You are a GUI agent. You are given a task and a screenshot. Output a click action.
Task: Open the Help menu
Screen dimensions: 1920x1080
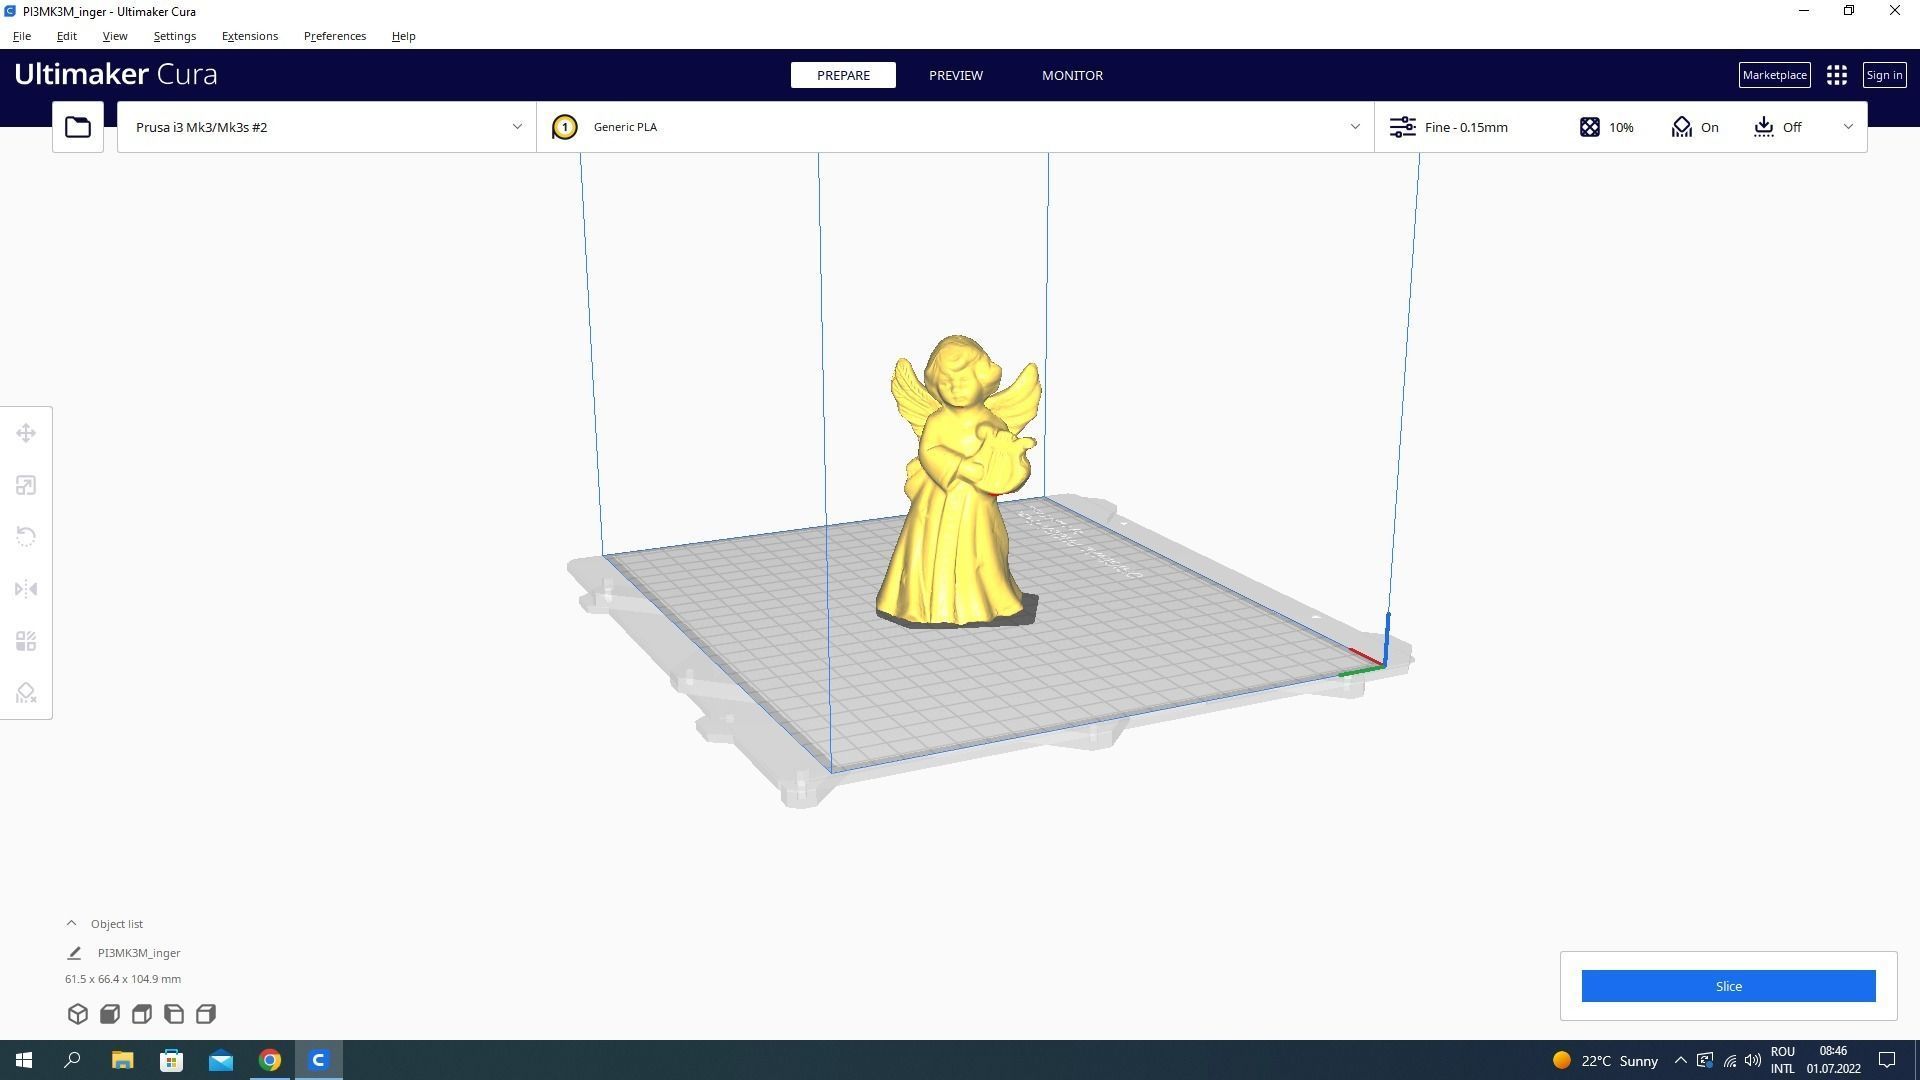404,36
